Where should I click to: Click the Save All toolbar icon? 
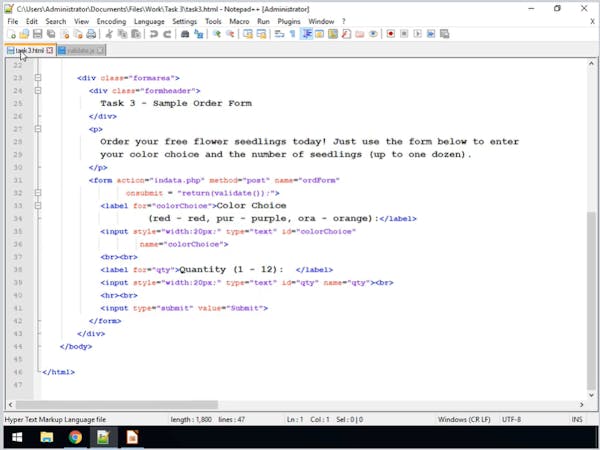click(51, 34)
